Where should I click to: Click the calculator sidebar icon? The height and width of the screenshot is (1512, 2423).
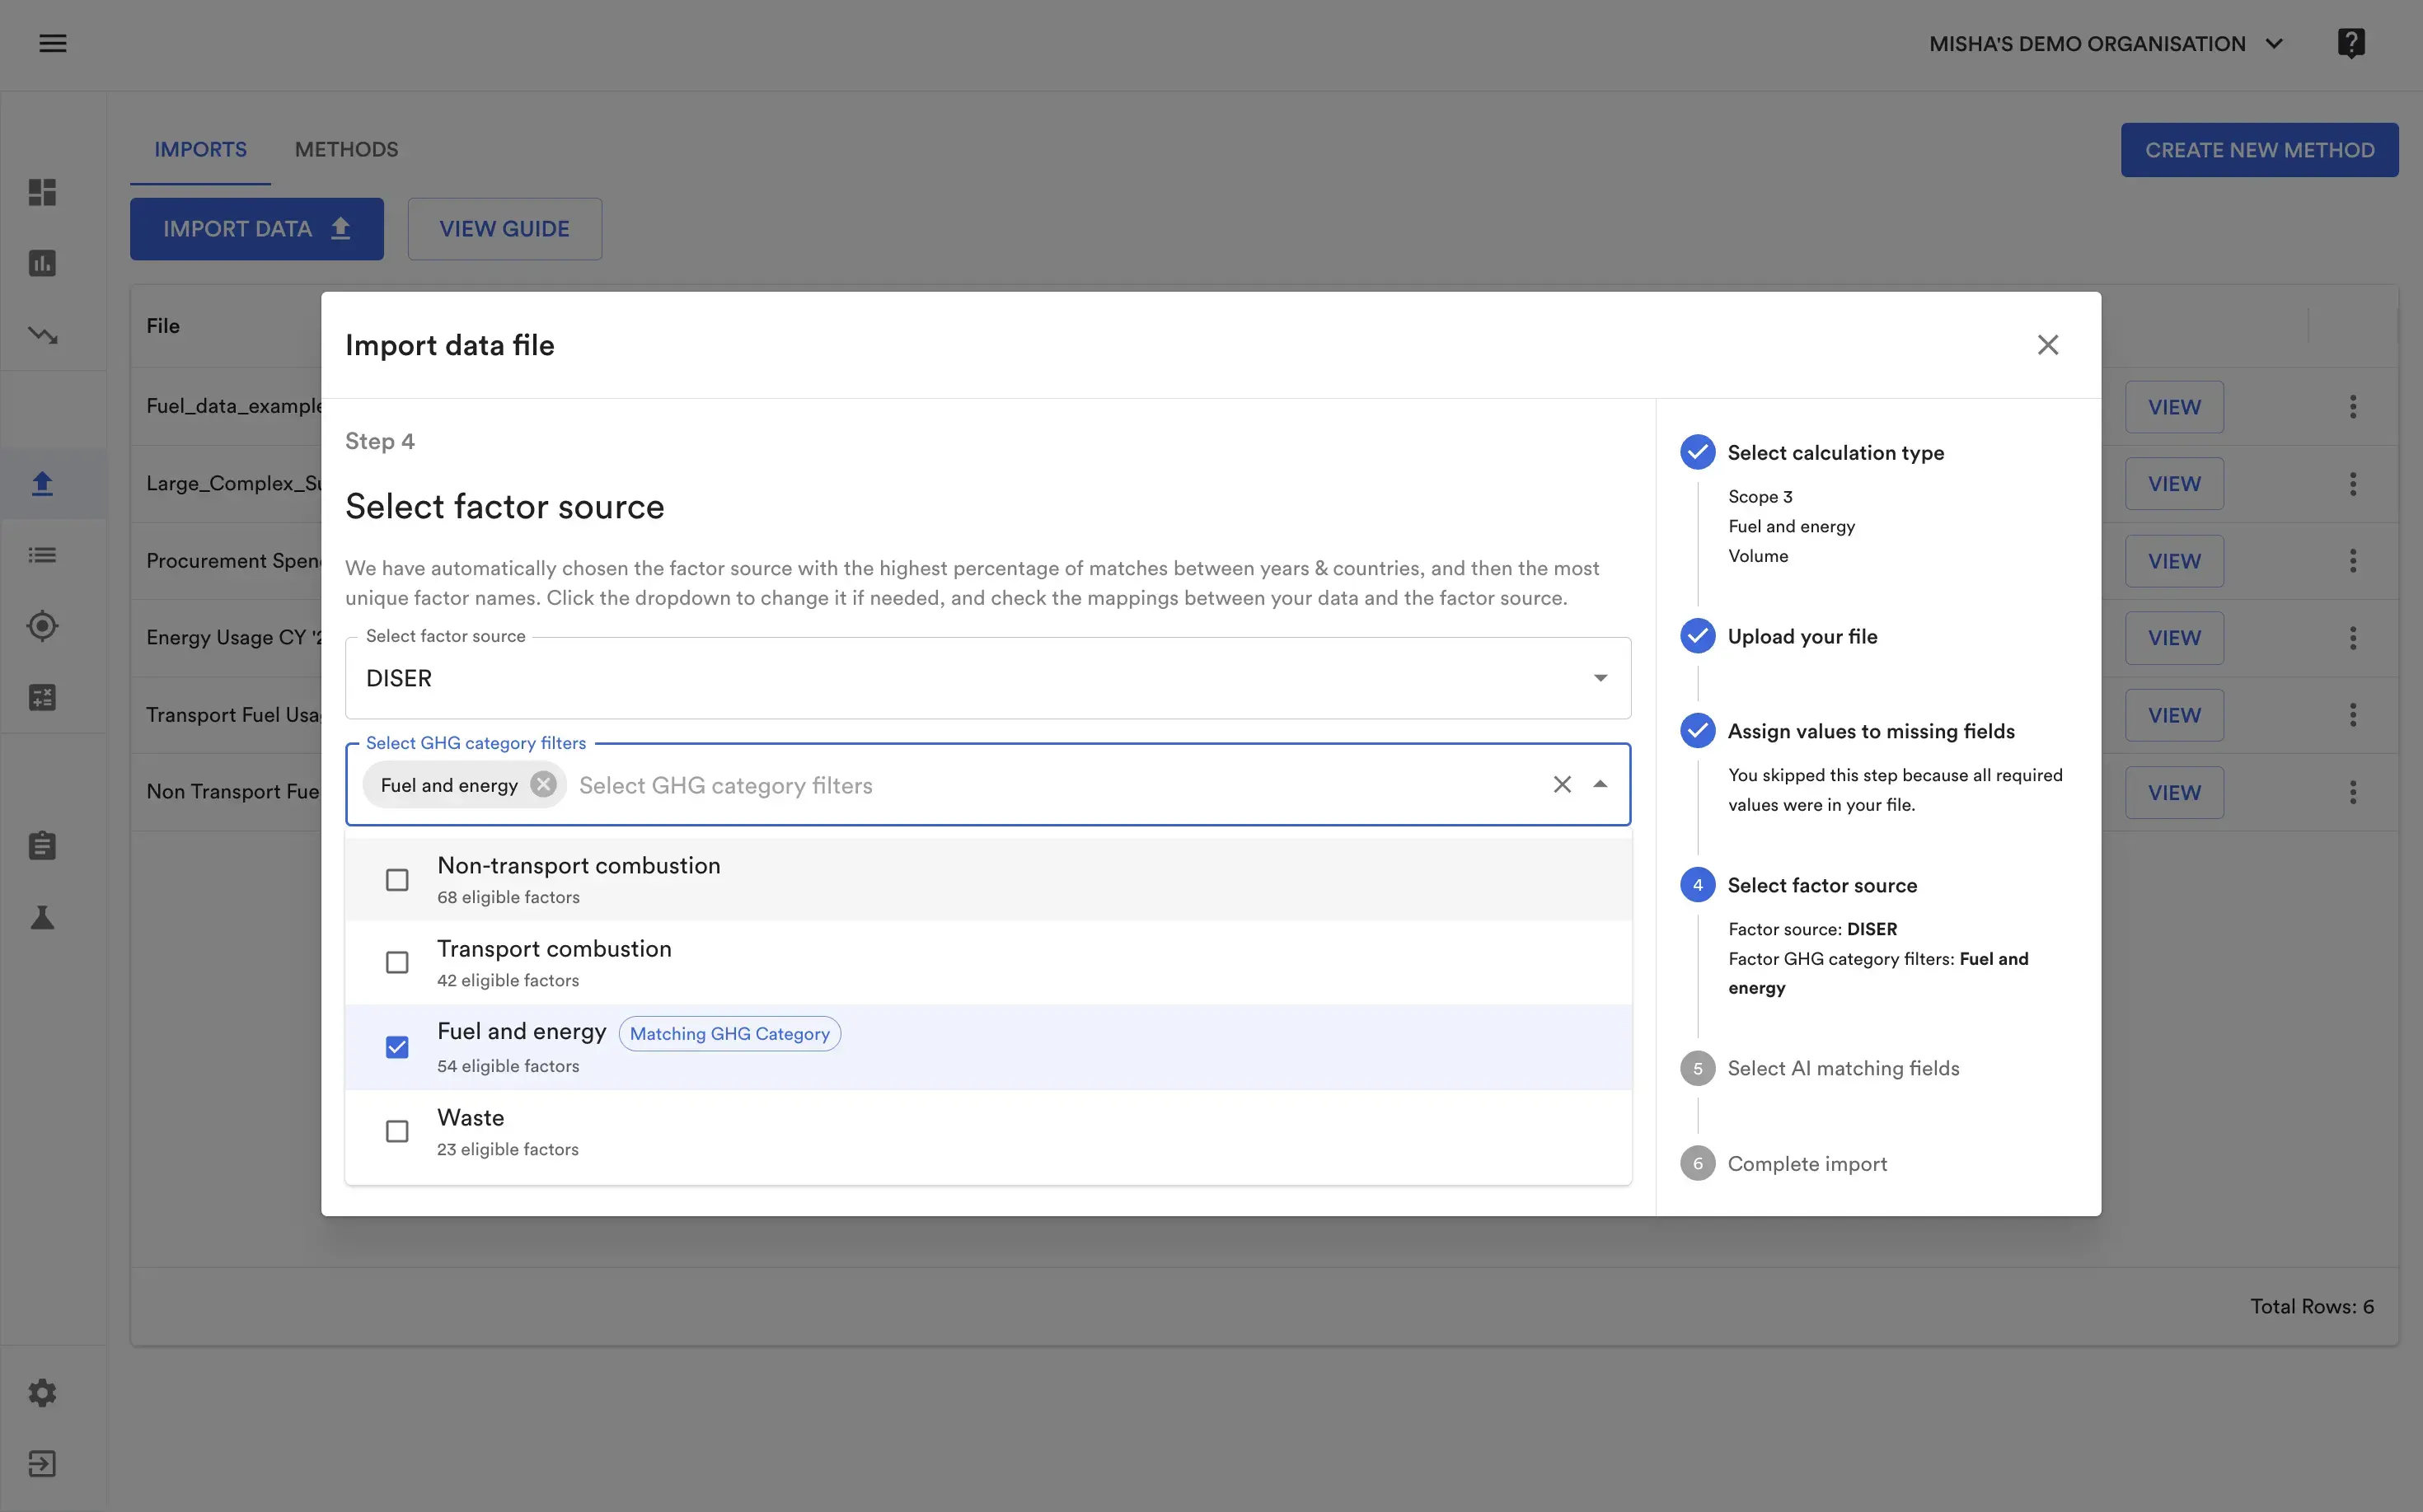pos(42,697)
